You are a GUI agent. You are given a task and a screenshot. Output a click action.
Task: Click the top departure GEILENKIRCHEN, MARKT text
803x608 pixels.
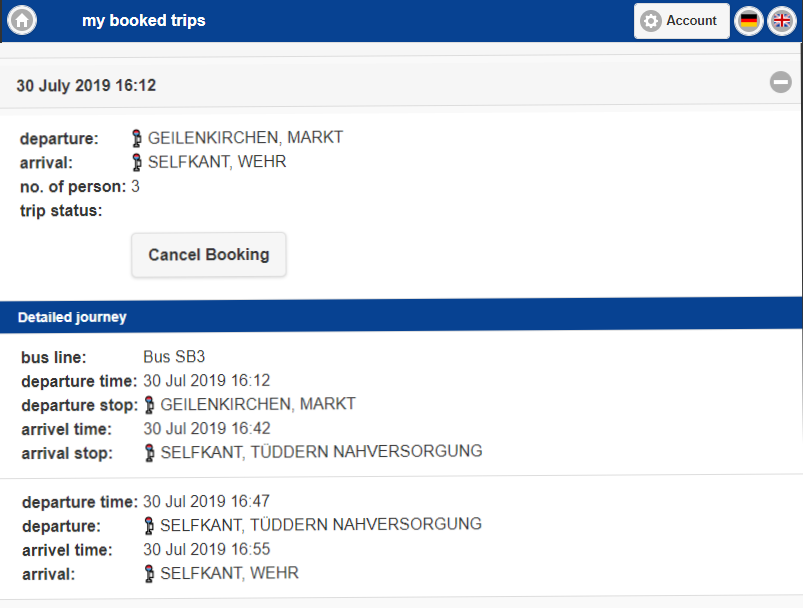245,137
